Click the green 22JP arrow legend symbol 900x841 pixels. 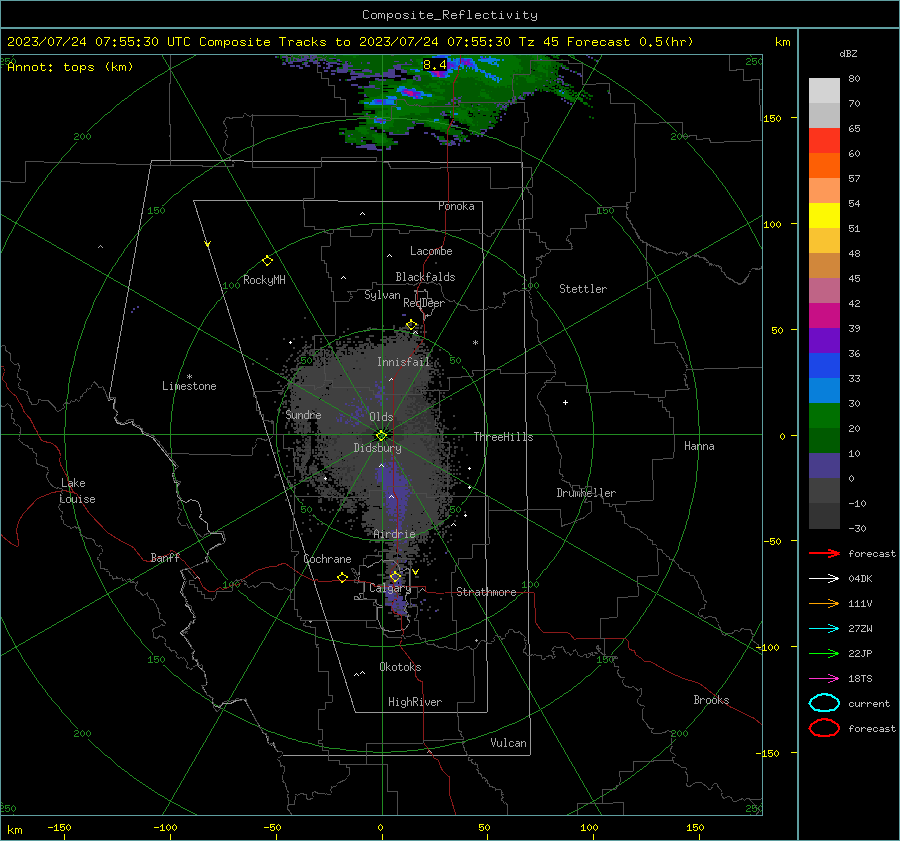coord(824,653)
